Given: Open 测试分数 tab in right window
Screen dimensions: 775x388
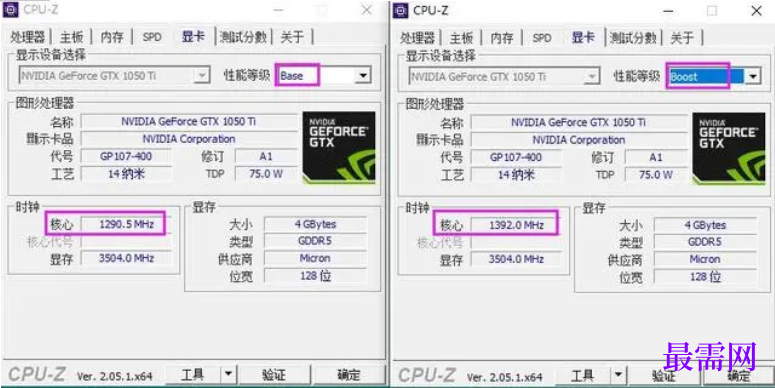Looking at the screenshot, I should (633, 38).
